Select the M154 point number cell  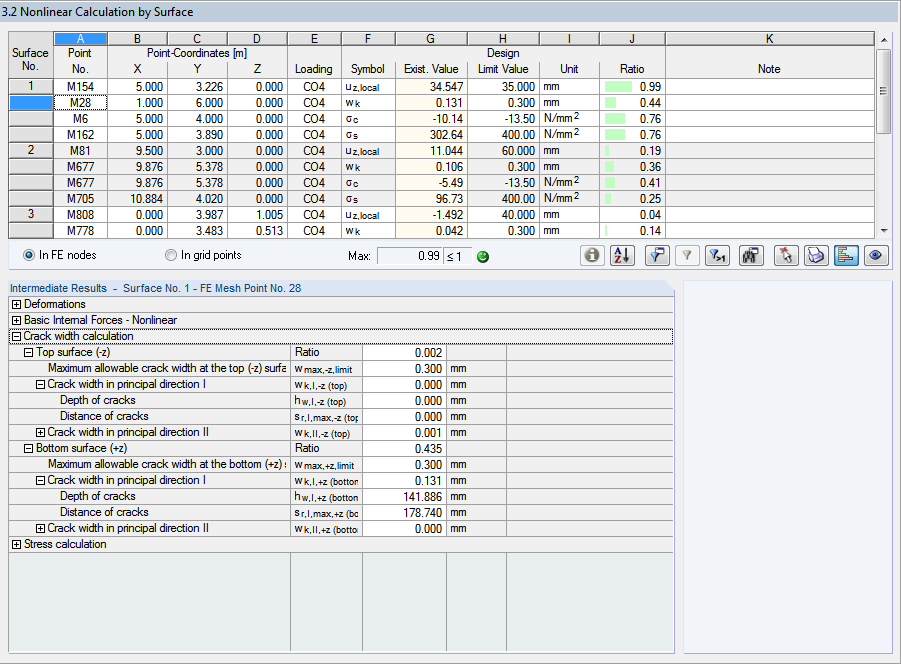click(80, 86)
